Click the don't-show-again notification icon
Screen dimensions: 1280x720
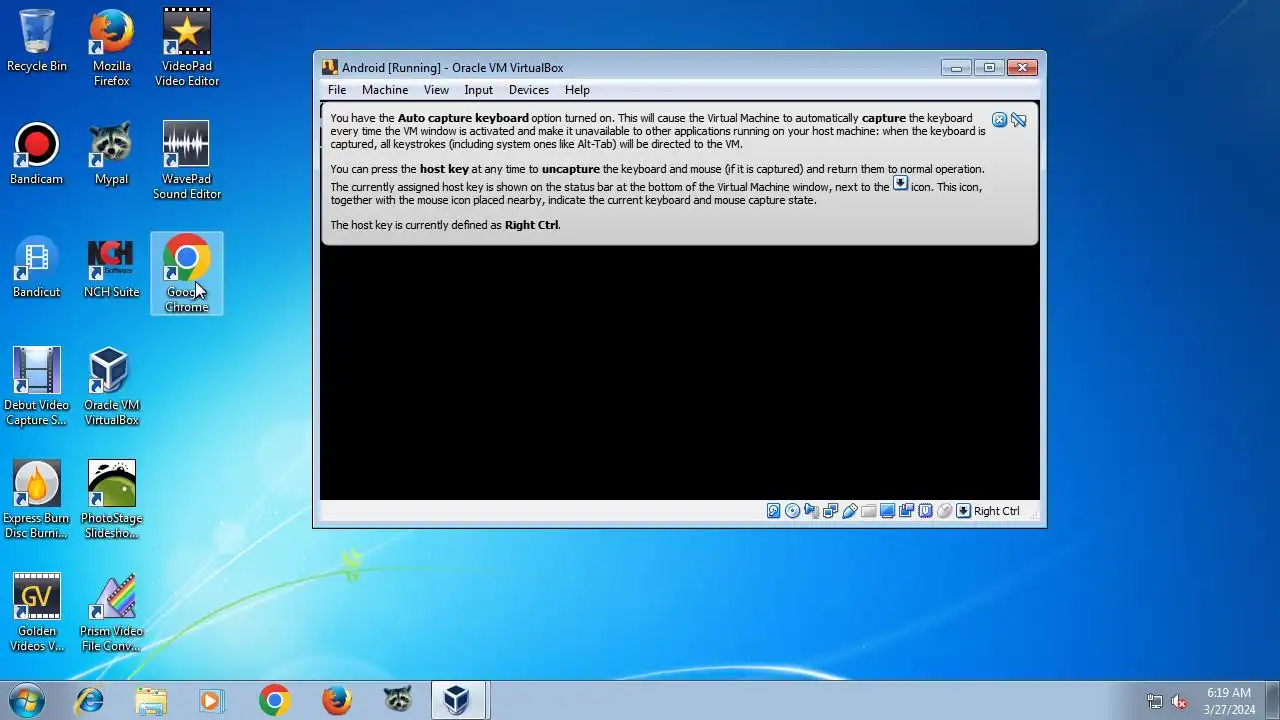point(1018,120)
